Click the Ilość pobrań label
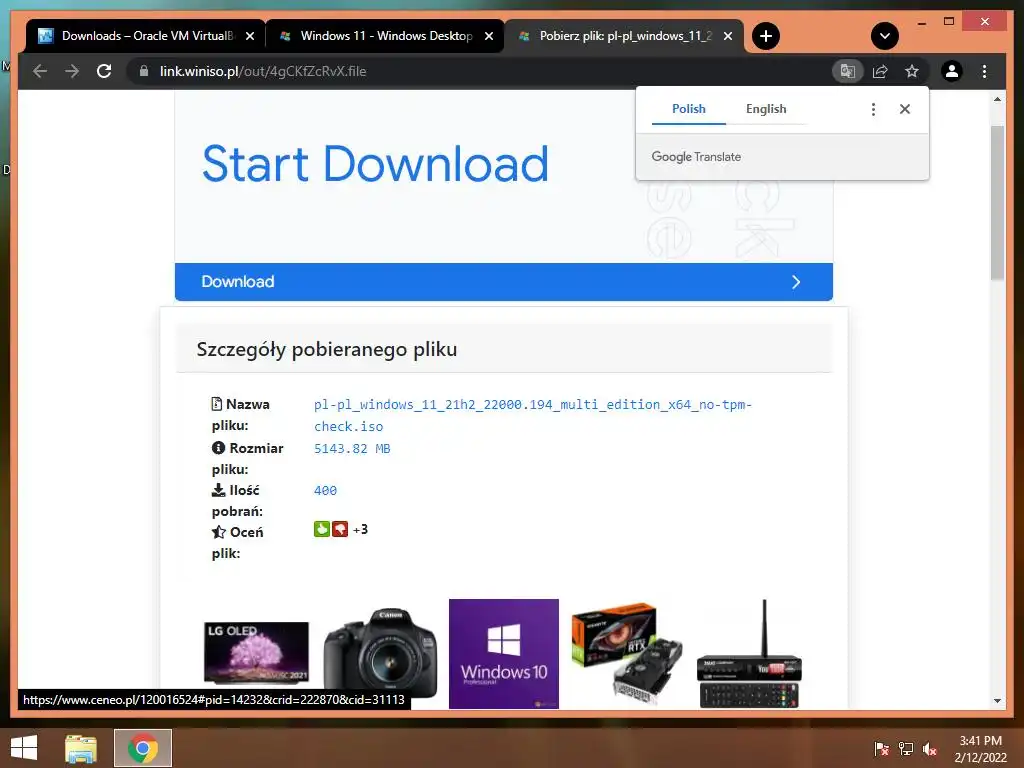1024x768 pixels. coord(237,500)
